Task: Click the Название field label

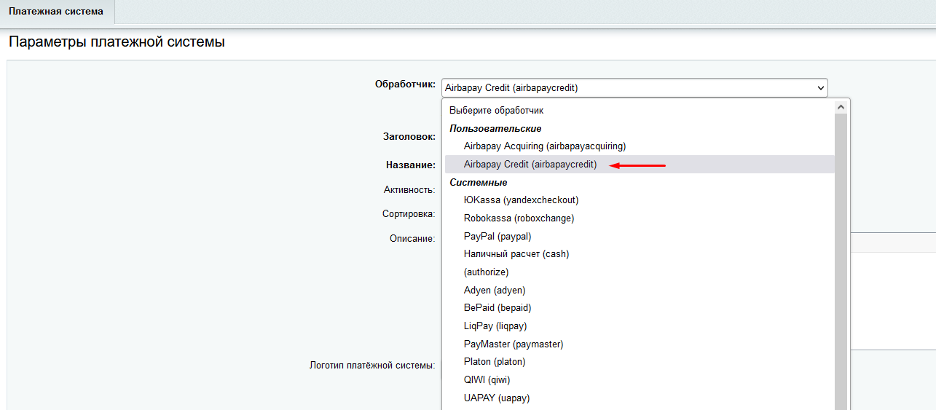Action: 409,165
